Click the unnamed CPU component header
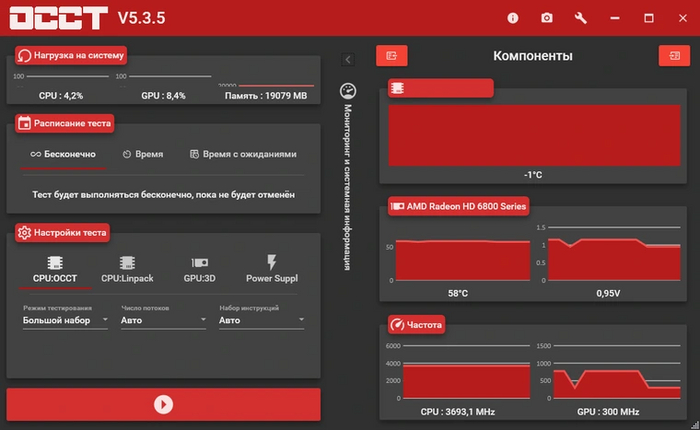The image size is (700, 430). [x=441, y=88]
